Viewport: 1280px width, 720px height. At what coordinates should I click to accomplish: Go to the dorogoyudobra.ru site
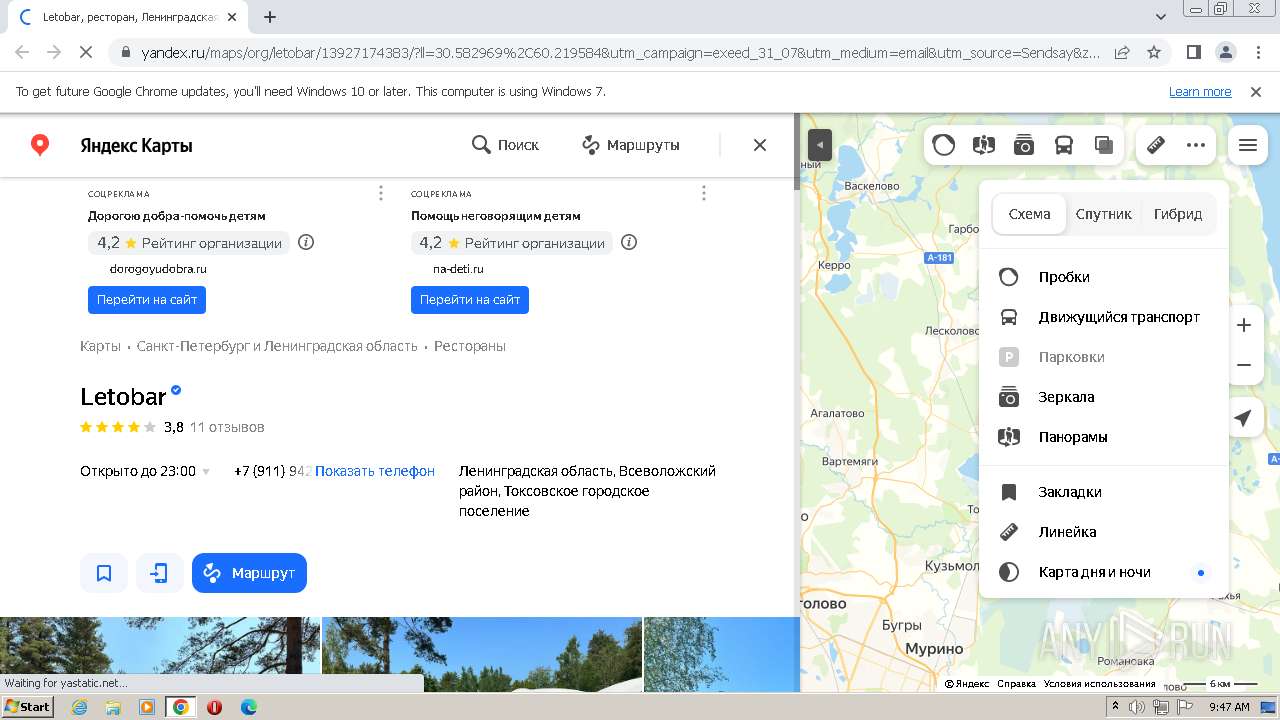[147, 300]
